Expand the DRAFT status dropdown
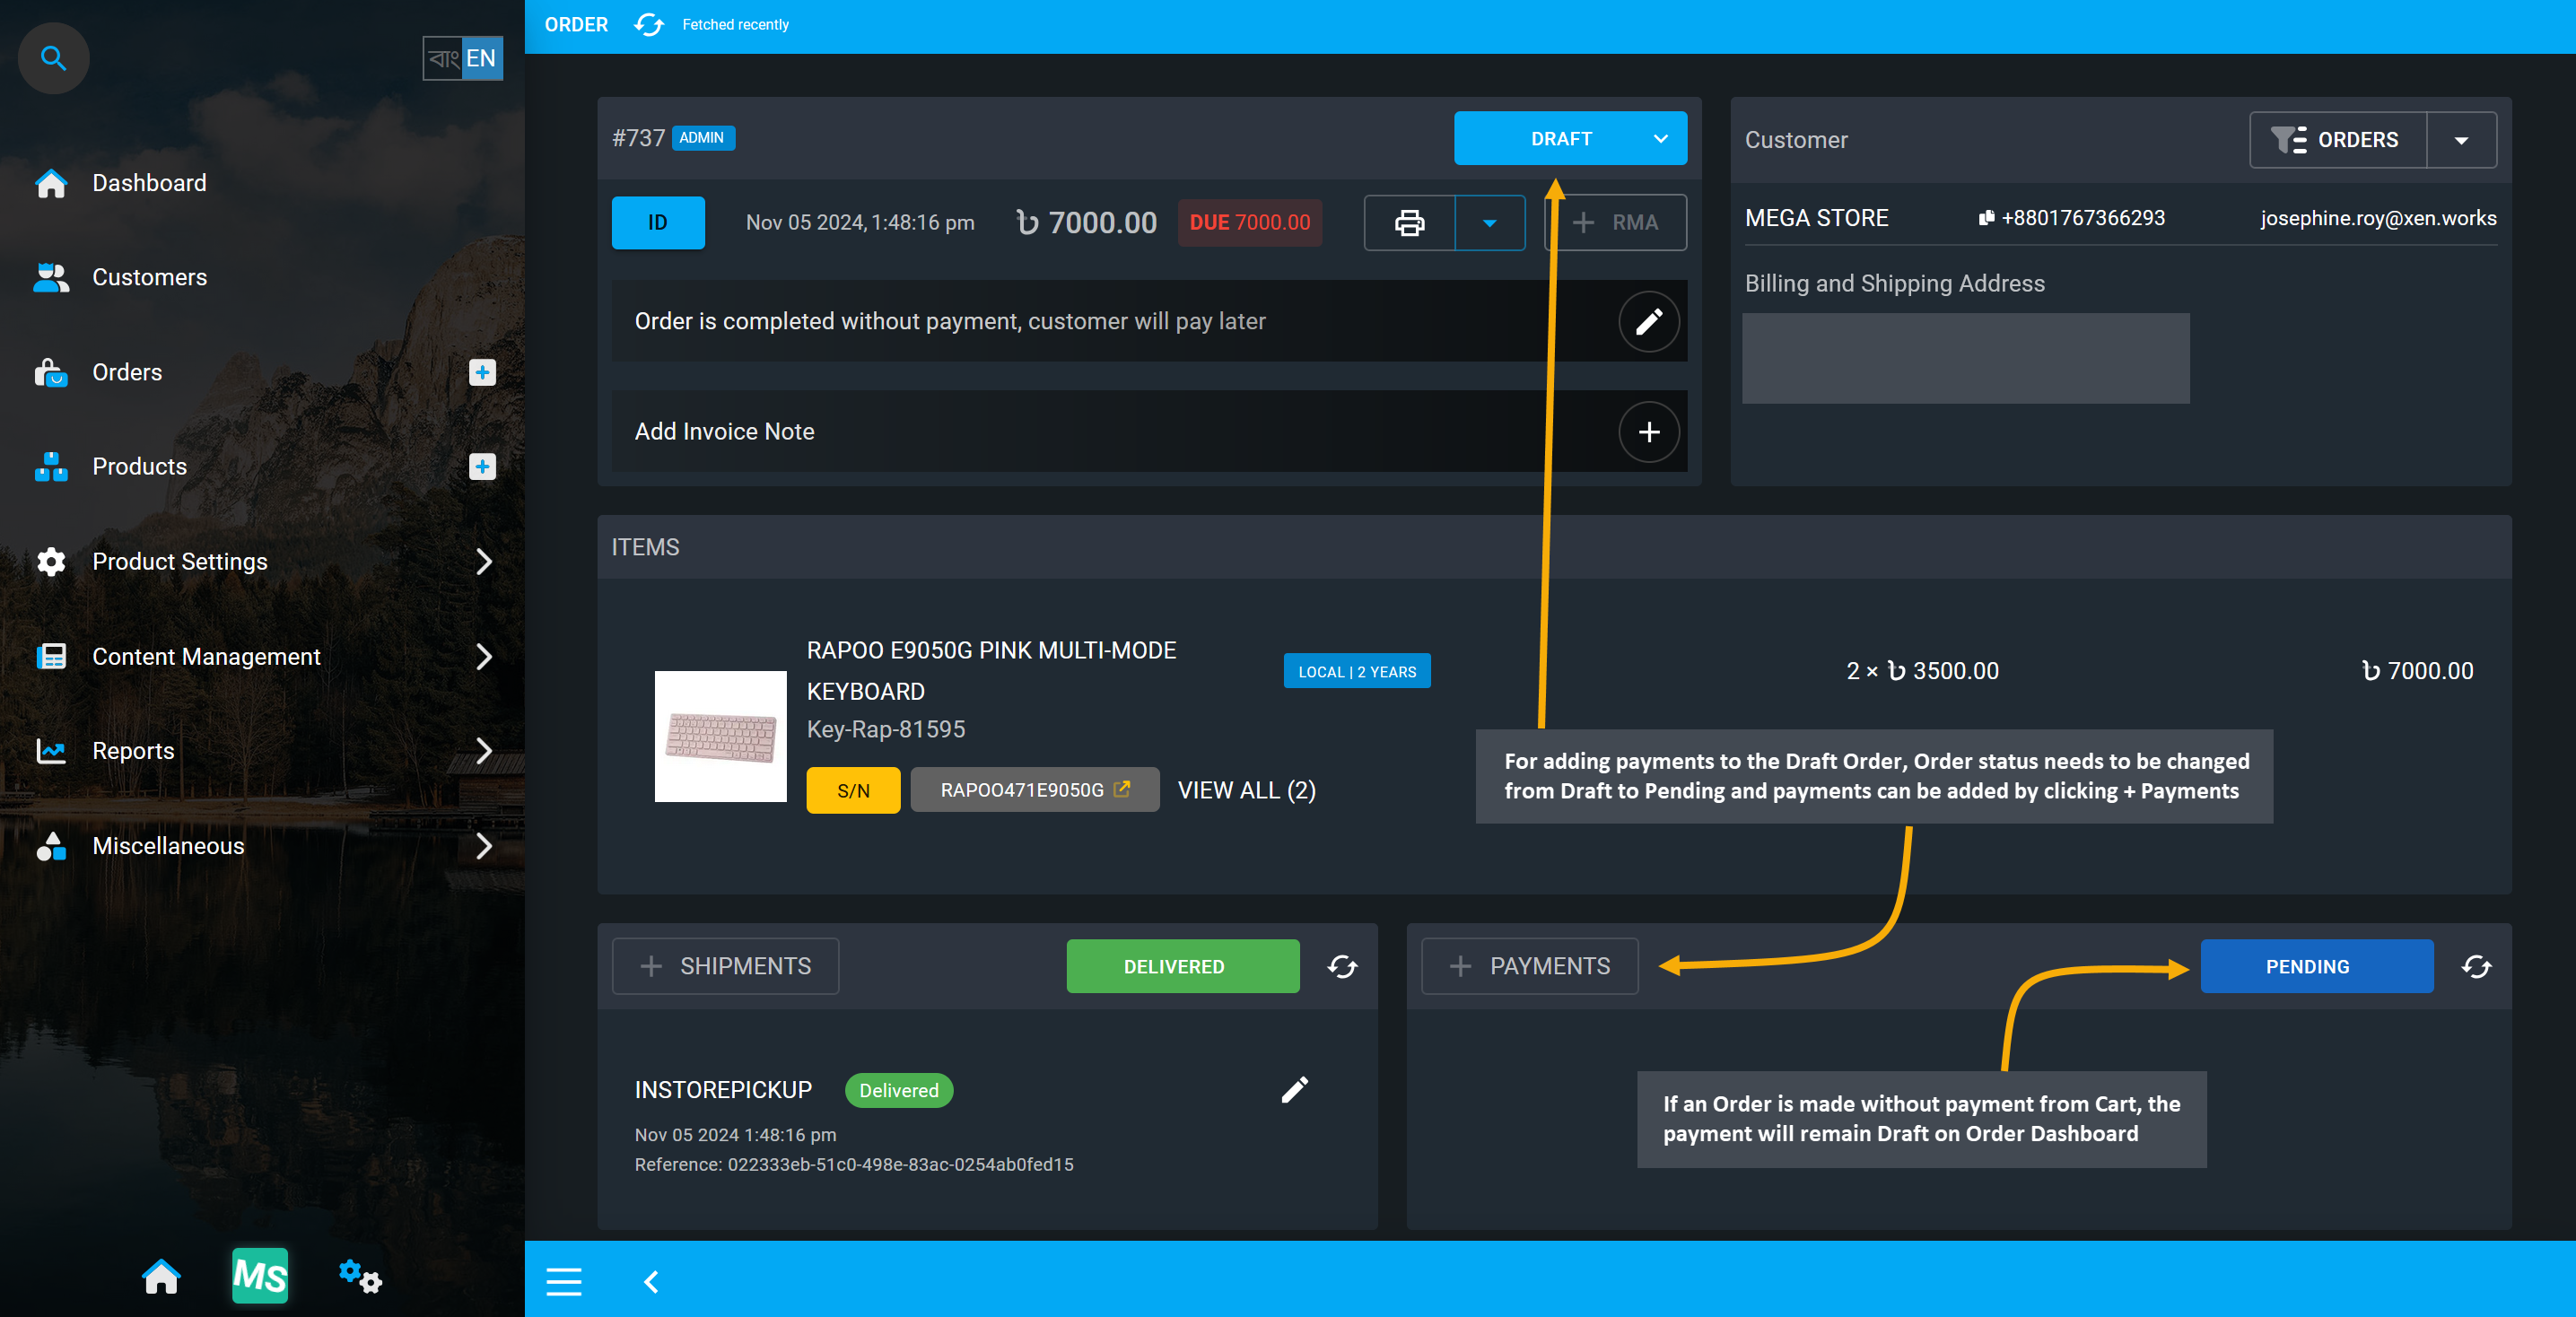This screenshot has height=1317, width=2576. (1661, 139)
